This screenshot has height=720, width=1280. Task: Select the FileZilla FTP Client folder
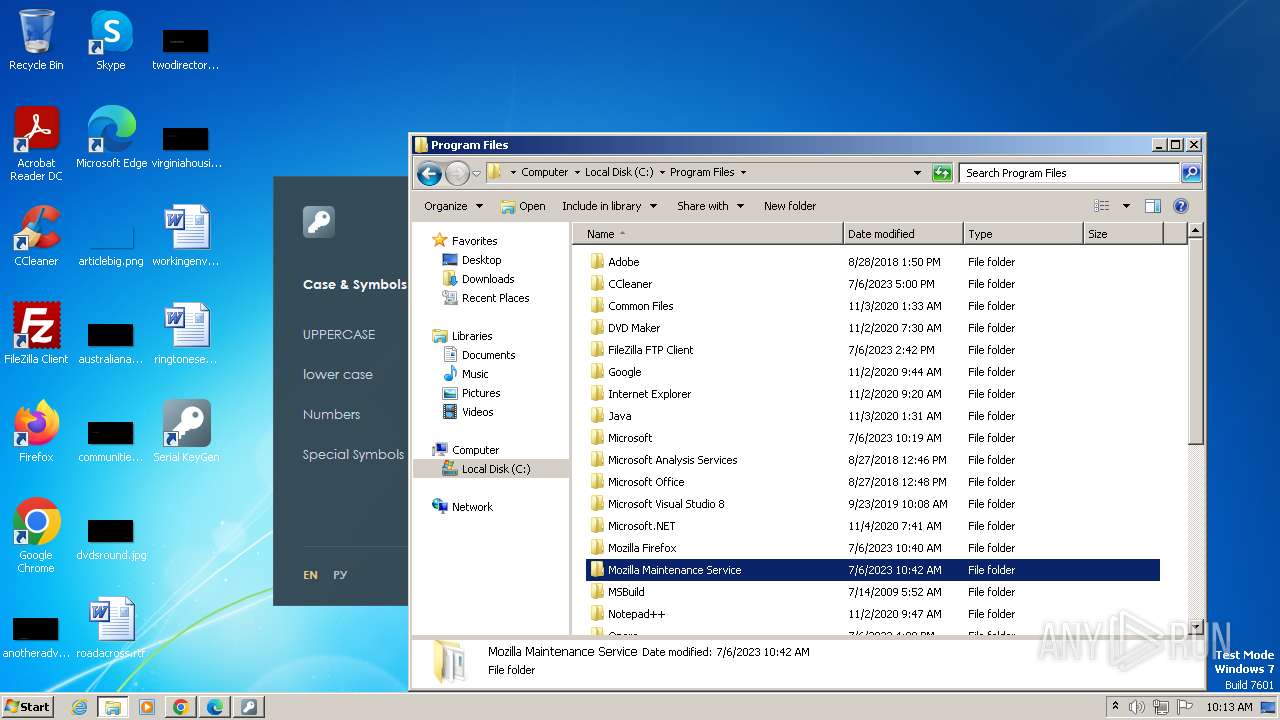click(650, 350)
